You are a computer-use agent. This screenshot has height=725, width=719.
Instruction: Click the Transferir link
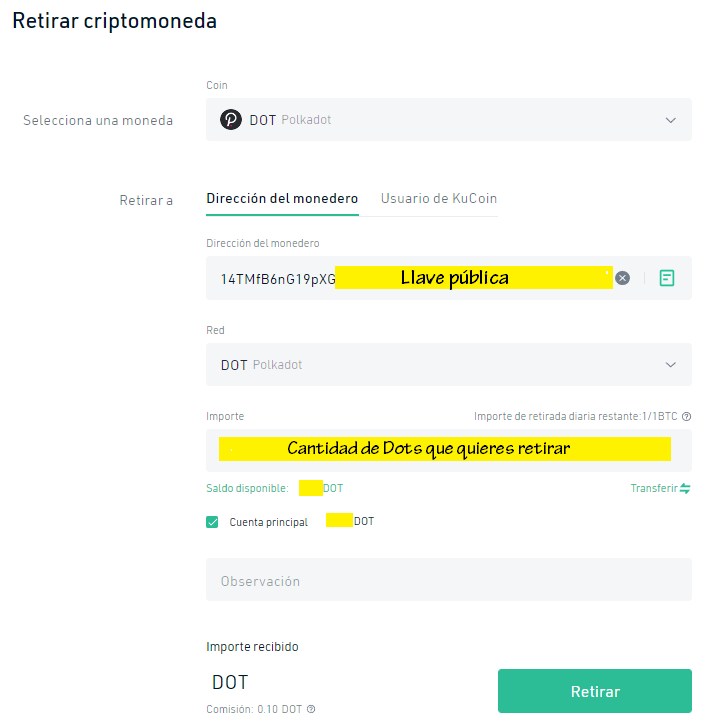pos(654,488)
